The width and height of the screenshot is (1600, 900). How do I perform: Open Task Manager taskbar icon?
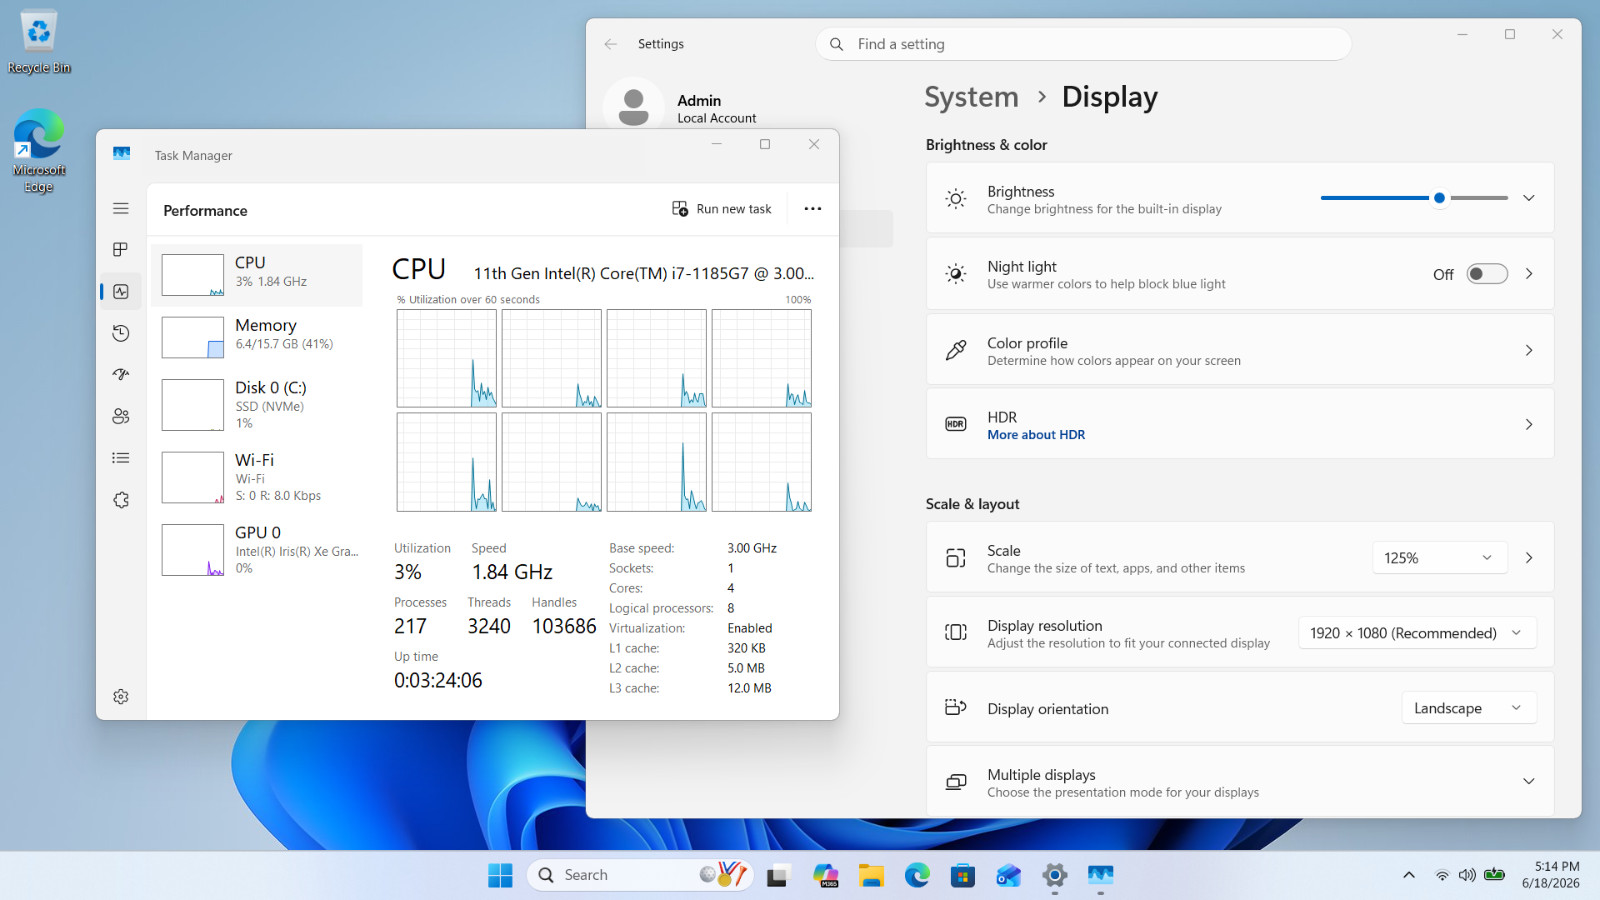click(1101, 876)
